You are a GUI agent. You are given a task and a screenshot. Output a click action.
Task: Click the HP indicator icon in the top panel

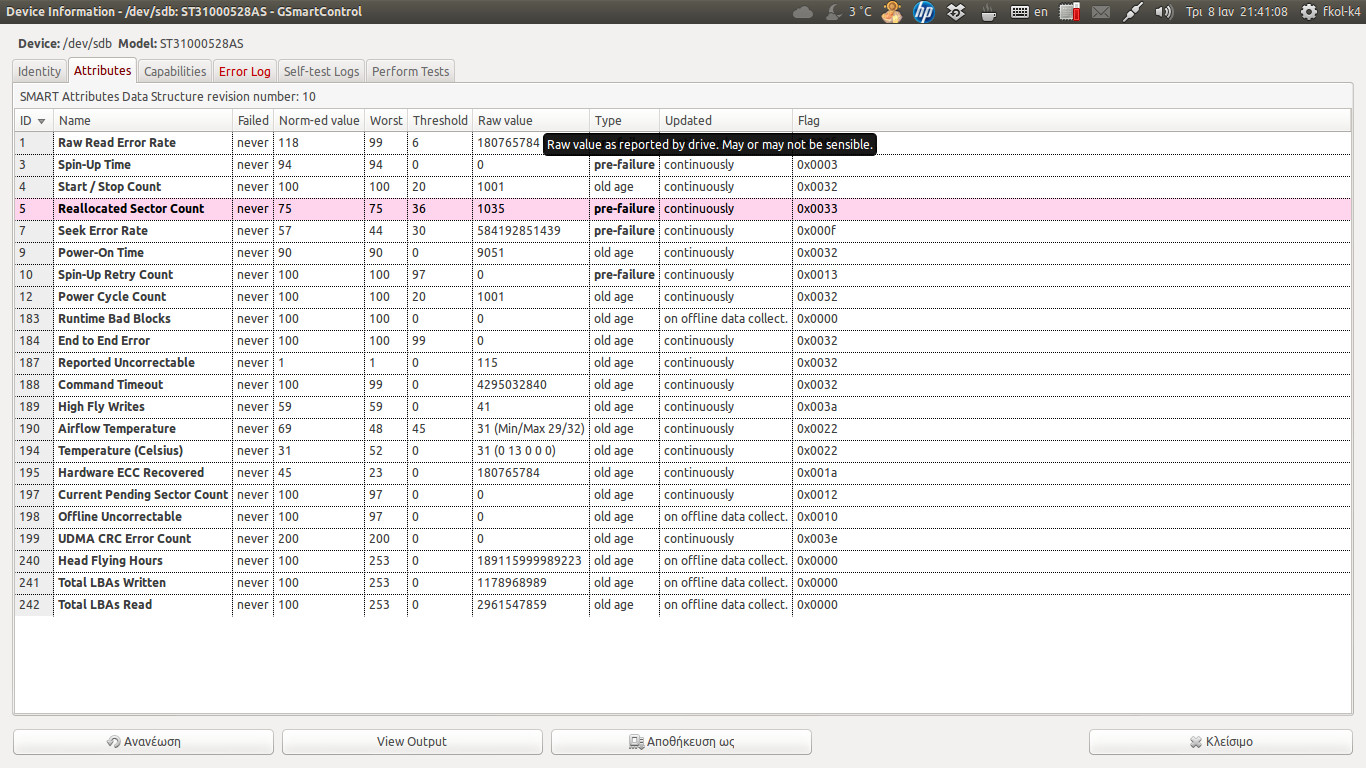pos(924,12)
